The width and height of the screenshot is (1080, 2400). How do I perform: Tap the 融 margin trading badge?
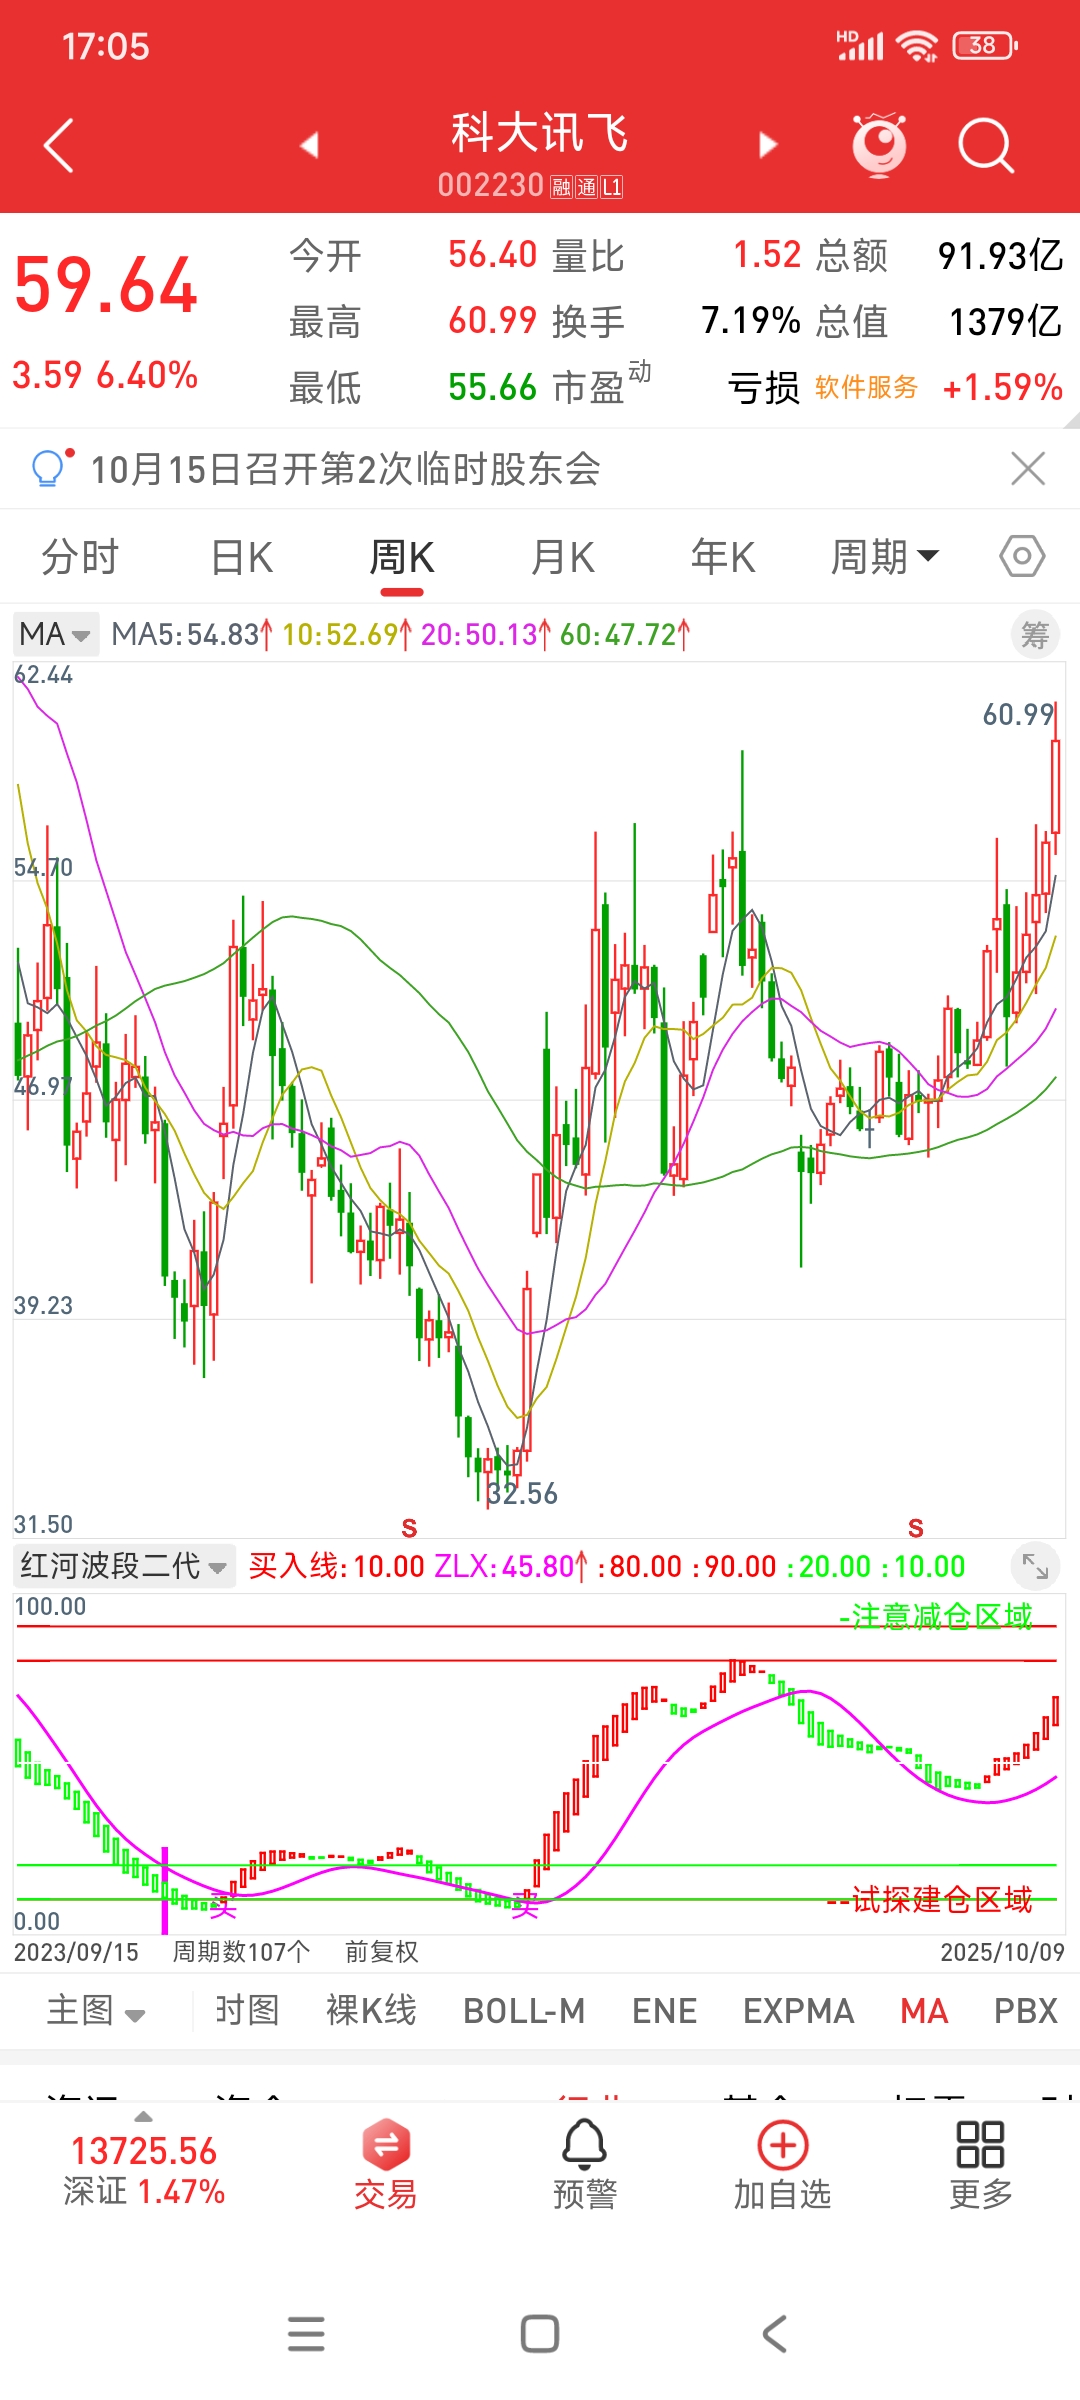[x=561, y=187]
